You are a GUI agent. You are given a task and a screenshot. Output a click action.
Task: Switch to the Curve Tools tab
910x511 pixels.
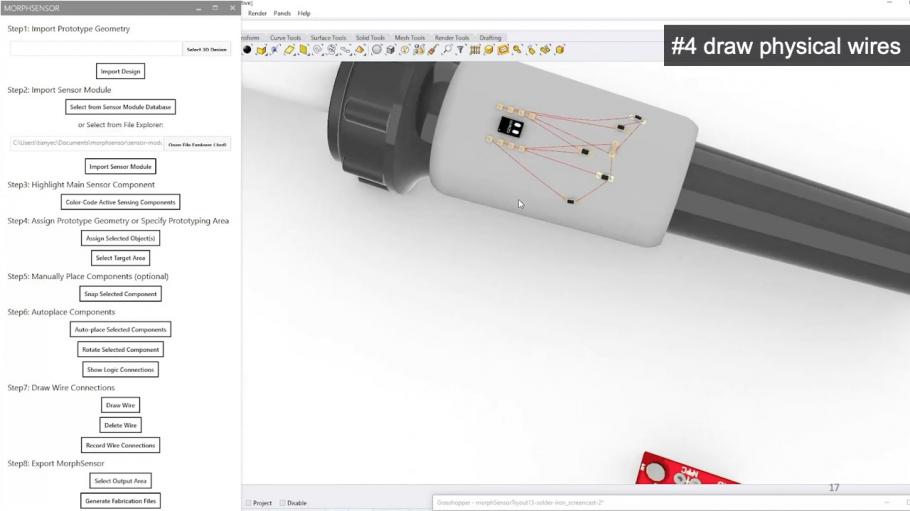(285, 37)
